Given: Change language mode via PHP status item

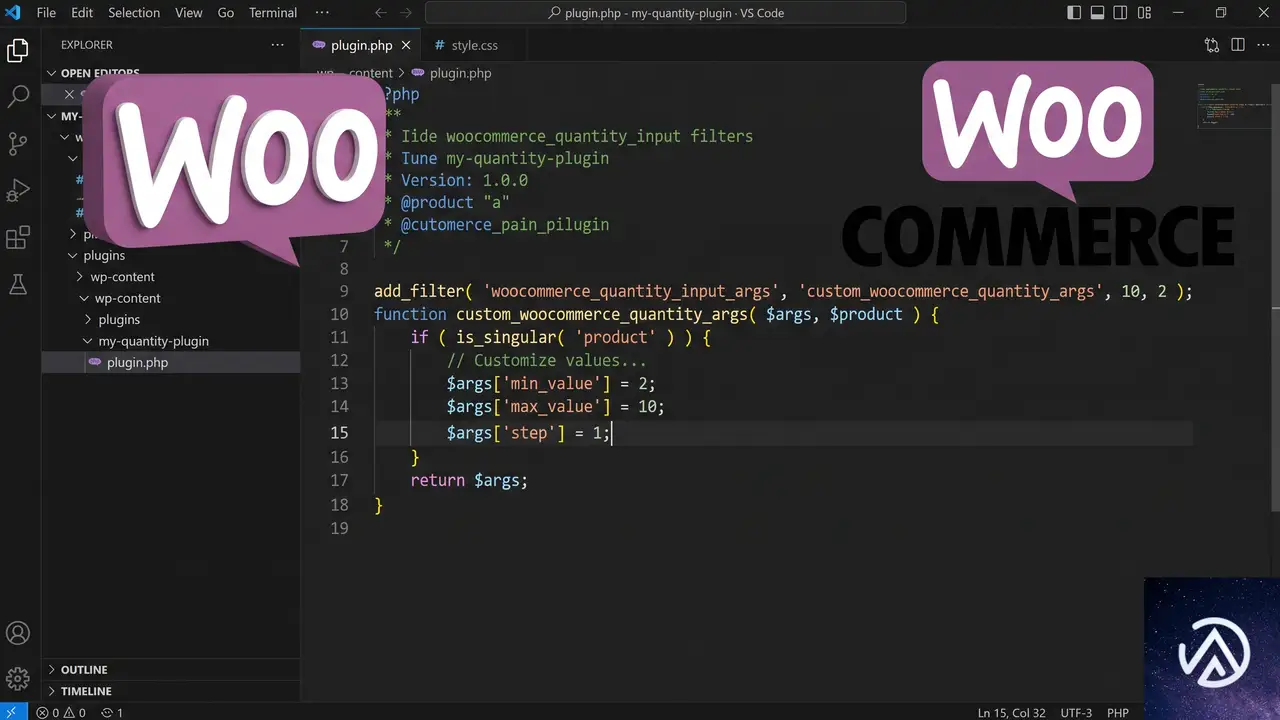Looking at the screenshot, I should pyautogui.click(x=1117, y=713).
